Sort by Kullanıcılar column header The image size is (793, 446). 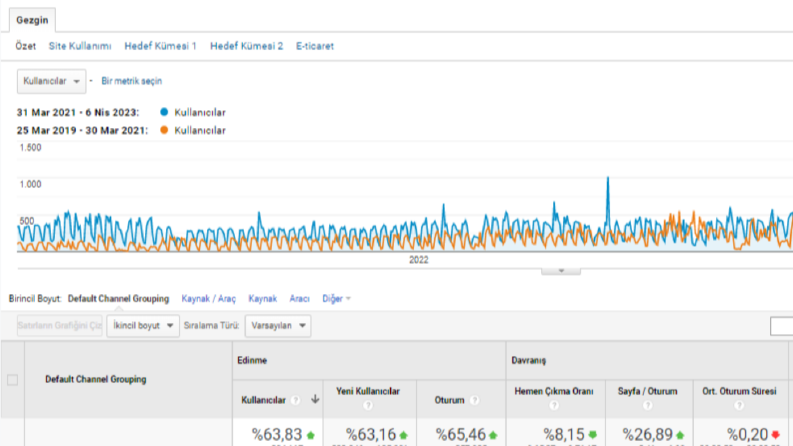[263, 400]
